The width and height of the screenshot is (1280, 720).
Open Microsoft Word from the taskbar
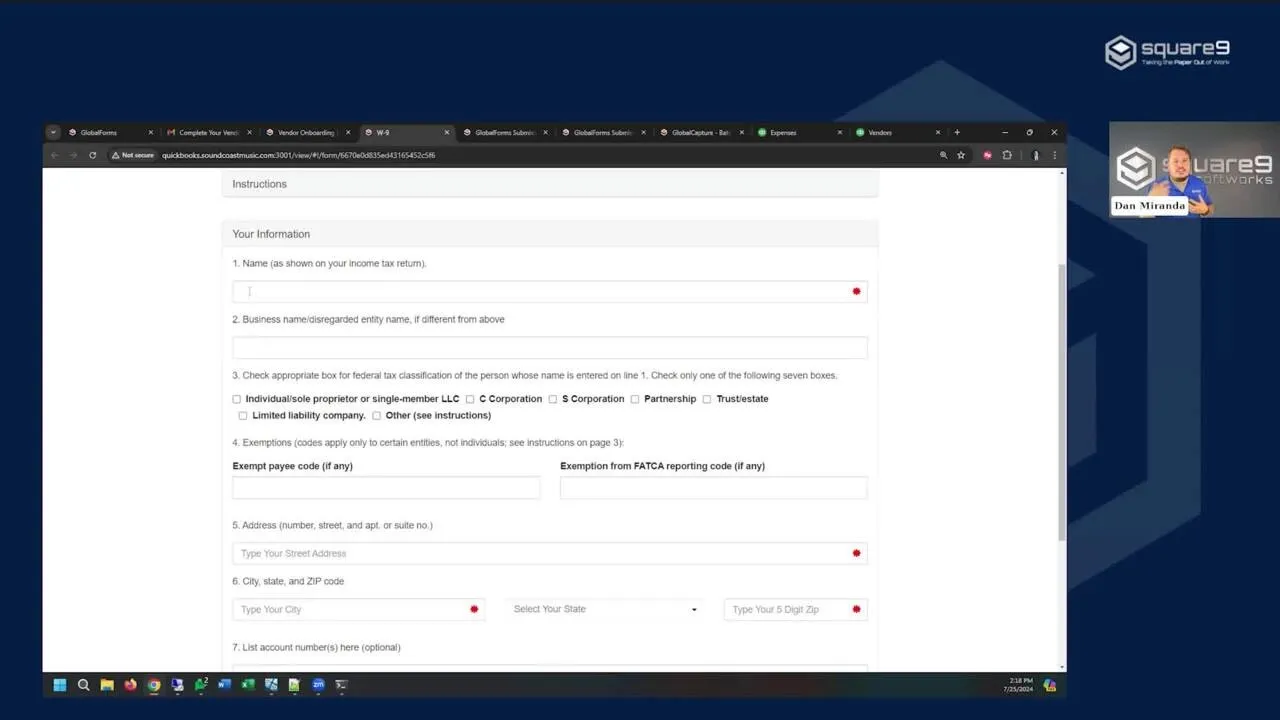click(224, 685)
